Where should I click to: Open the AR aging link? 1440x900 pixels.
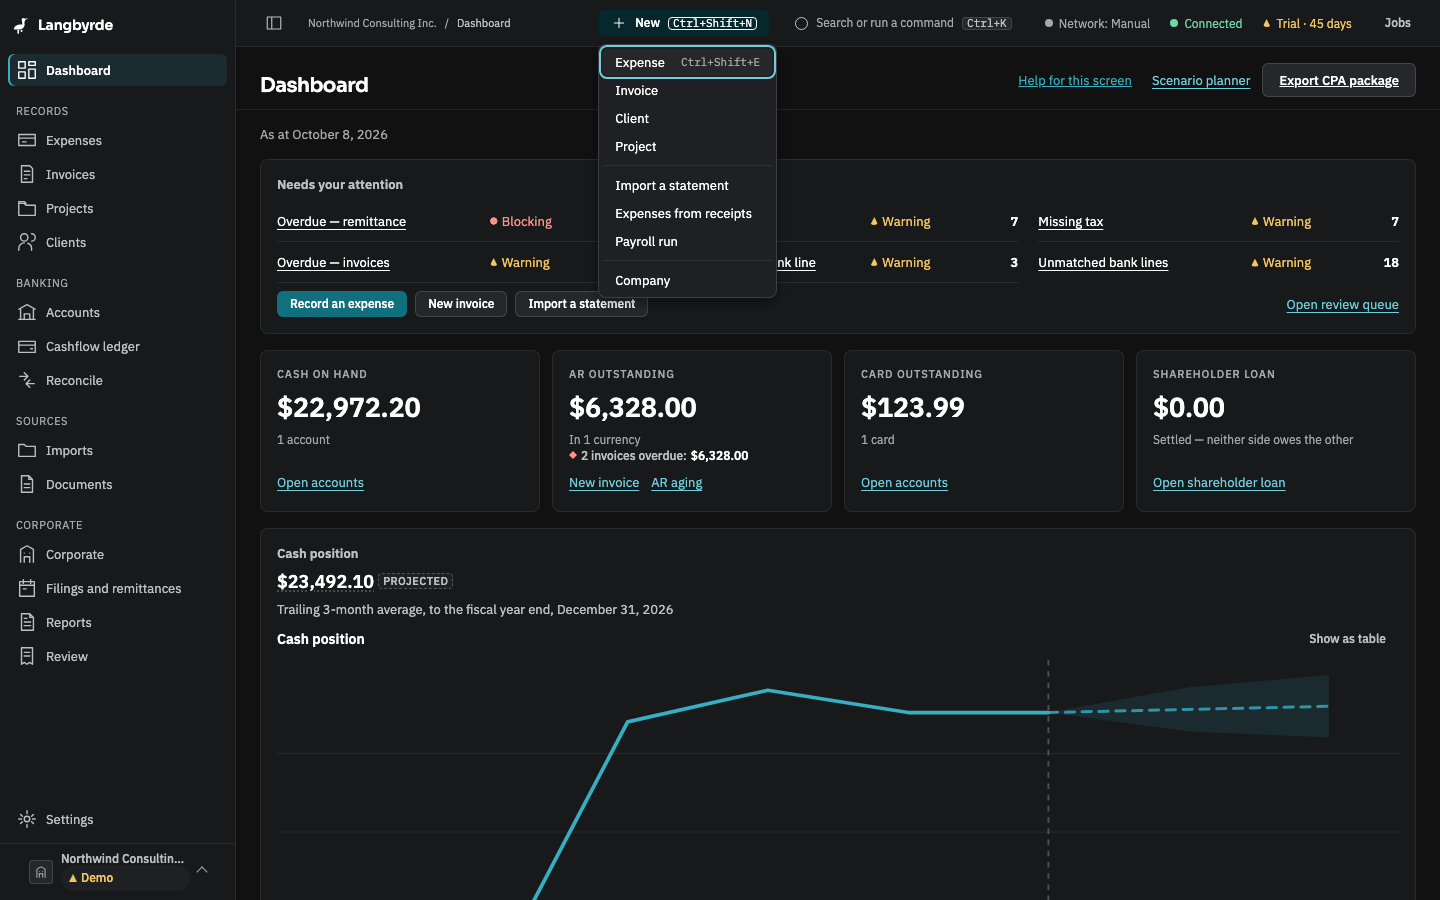[677, 483]
